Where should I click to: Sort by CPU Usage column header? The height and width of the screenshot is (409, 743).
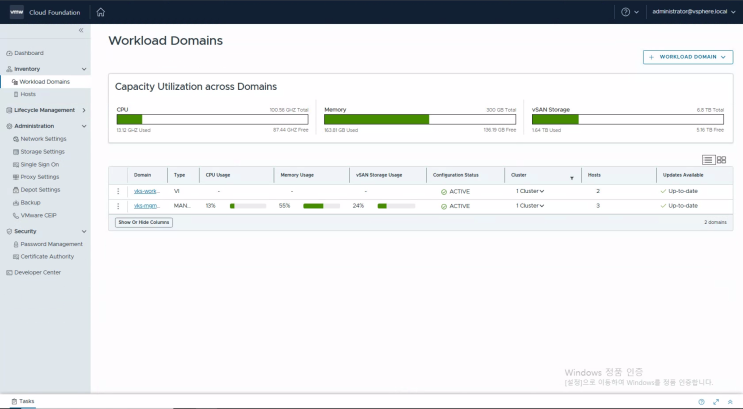pos(218,175)
